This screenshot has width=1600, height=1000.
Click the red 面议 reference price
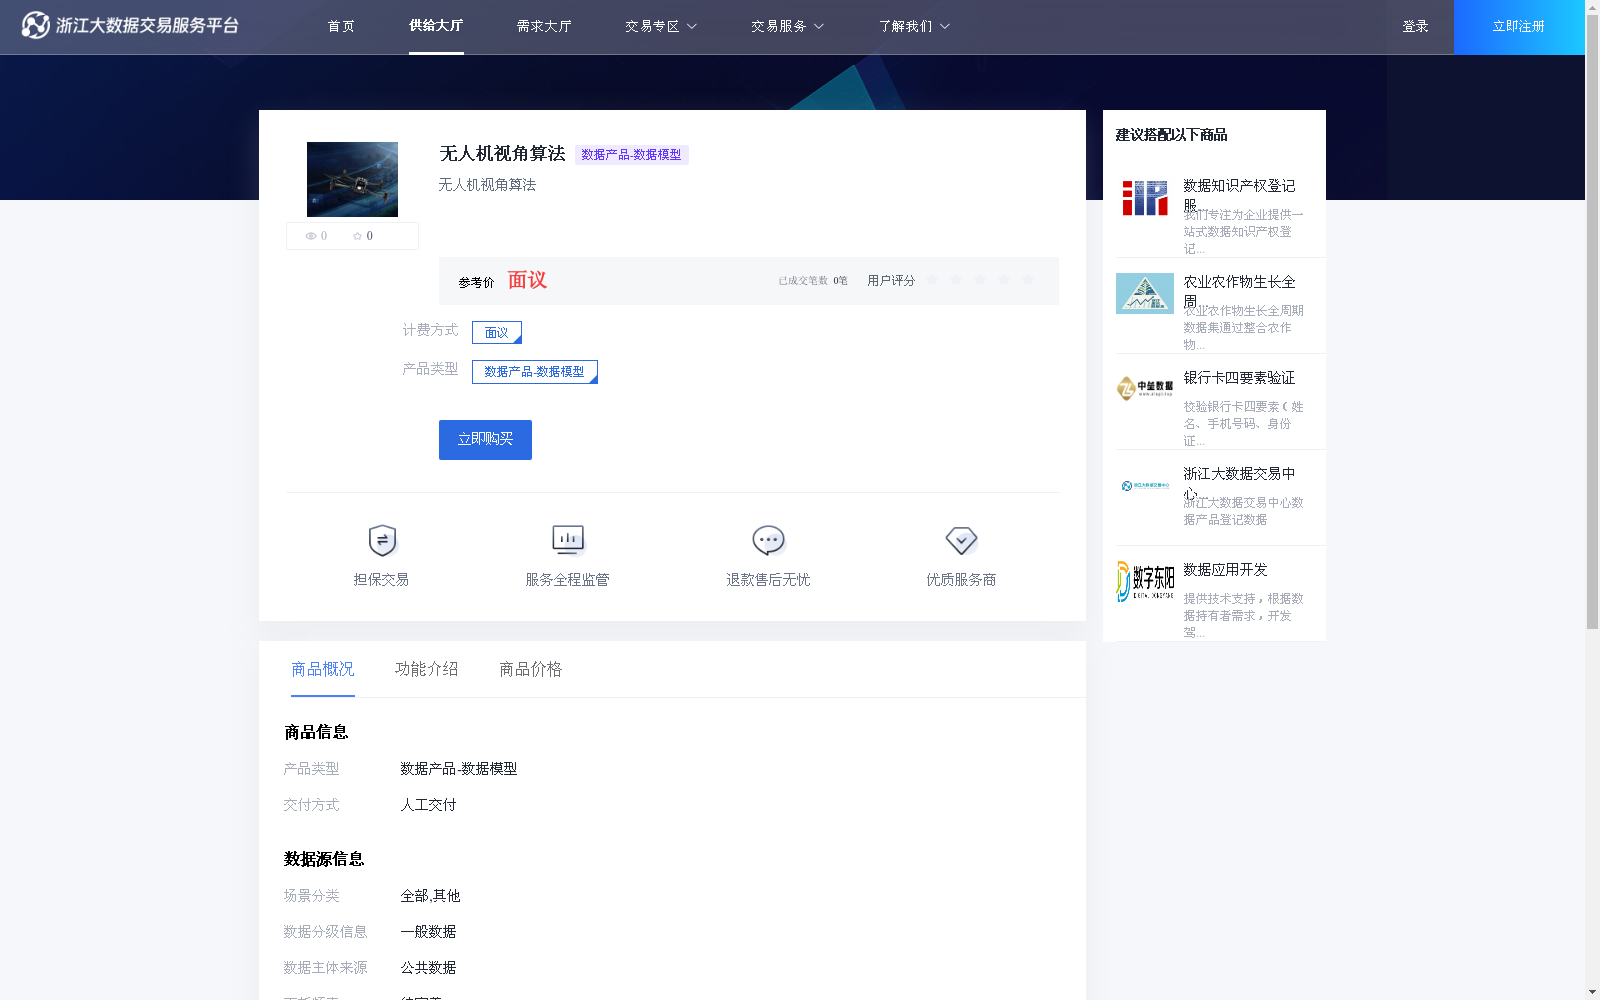coord(527,280)
